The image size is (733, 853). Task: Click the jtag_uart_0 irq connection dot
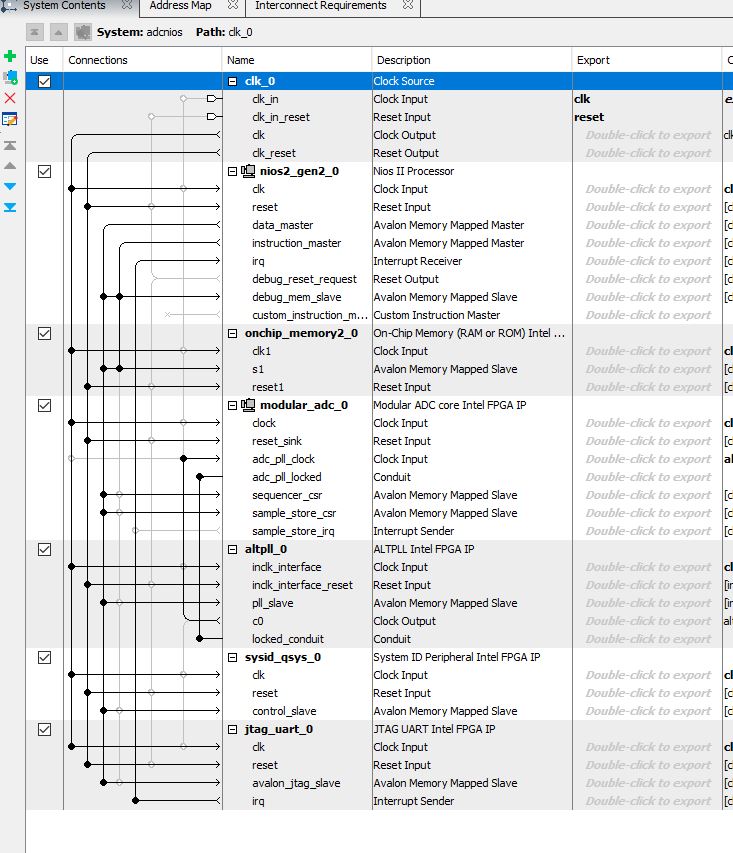[135, 801]
